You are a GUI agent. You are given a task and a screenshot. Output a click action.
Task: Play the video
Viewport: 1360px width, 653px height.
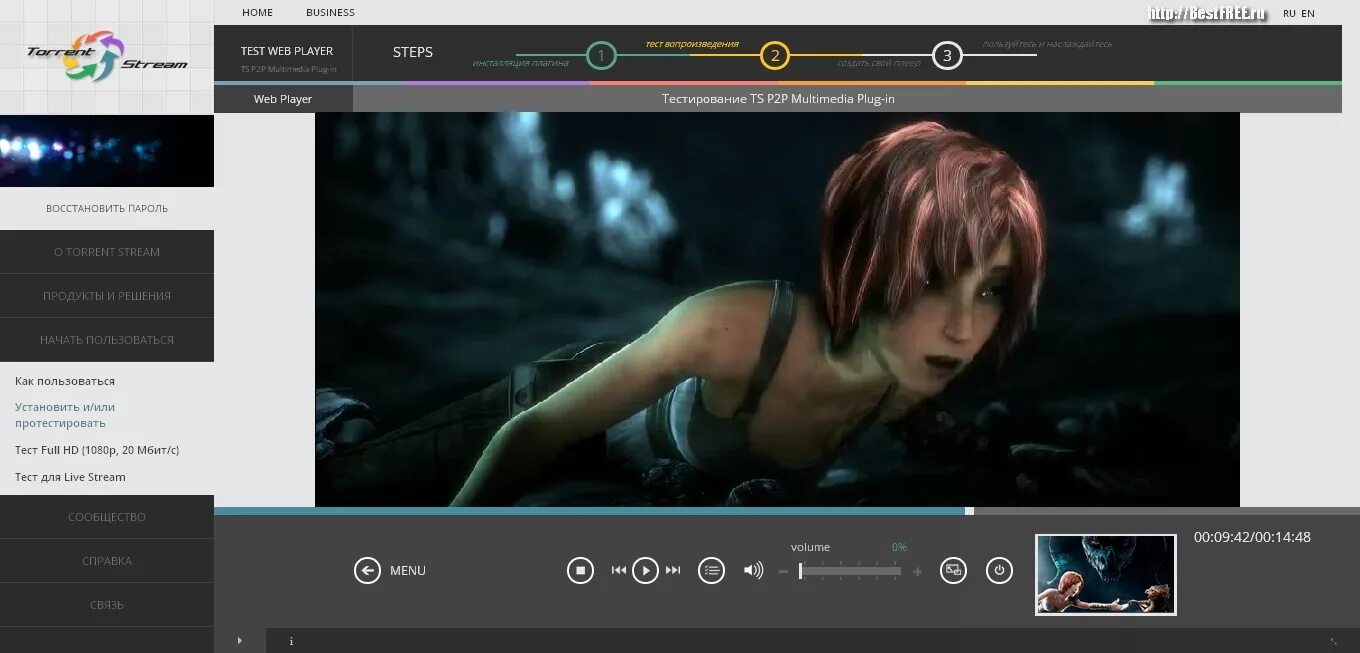tap(645, 570)
